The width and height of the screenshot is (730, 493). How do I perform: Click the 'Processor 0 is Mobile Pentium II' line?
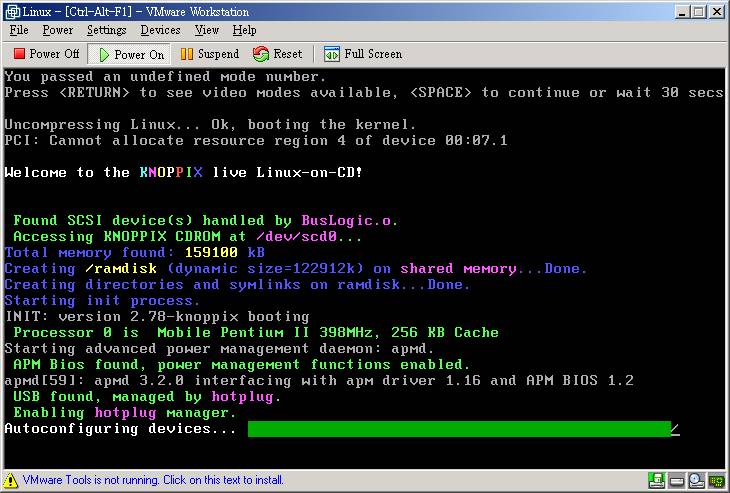pos(256,332)
